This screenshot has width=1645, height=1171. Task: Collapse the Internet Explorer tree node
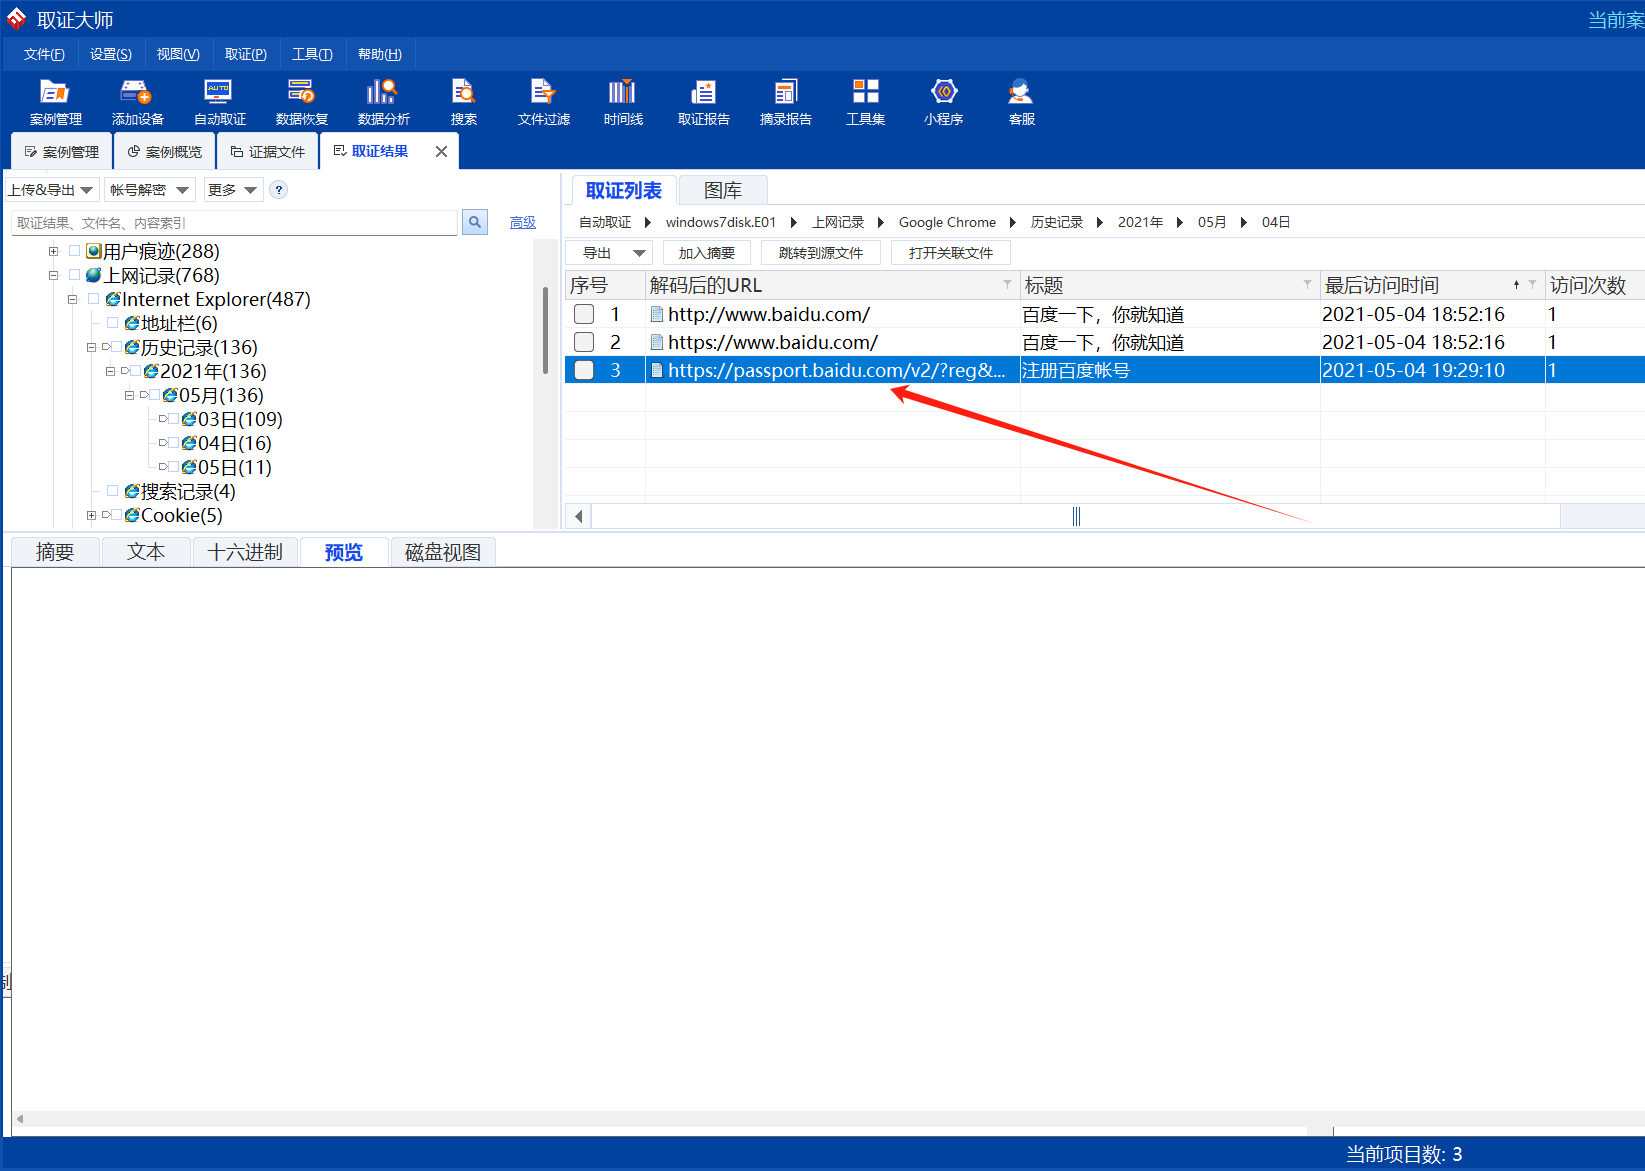(73, 299)
